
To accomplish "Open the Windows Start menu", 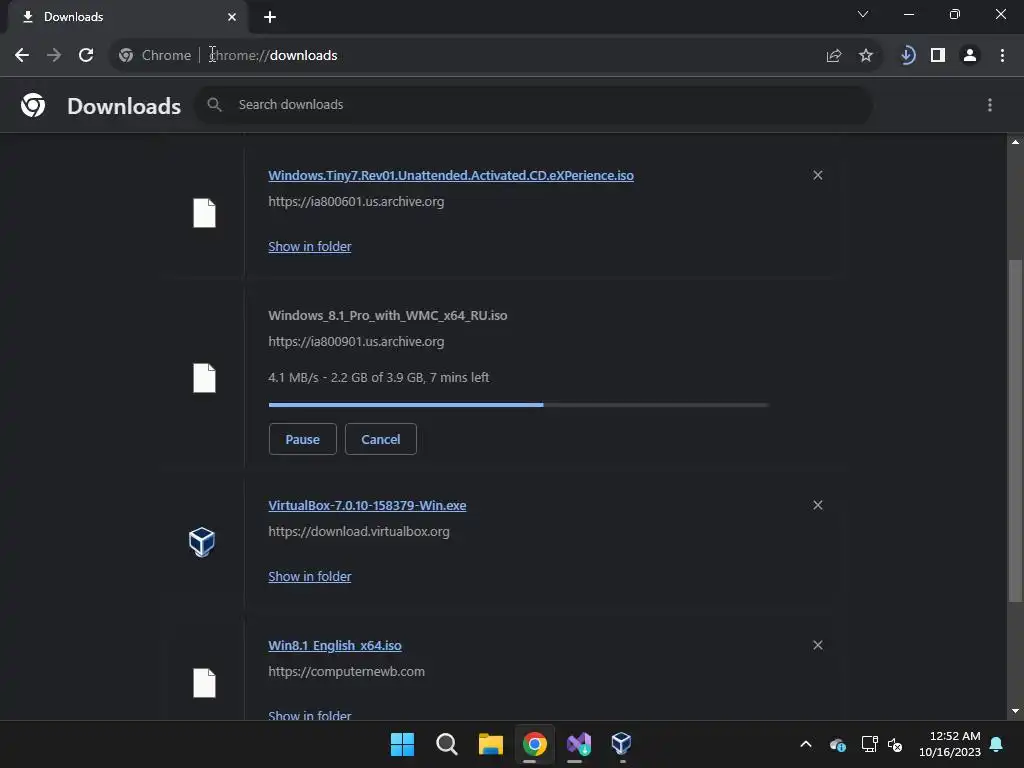I will [x=402, y=744].
